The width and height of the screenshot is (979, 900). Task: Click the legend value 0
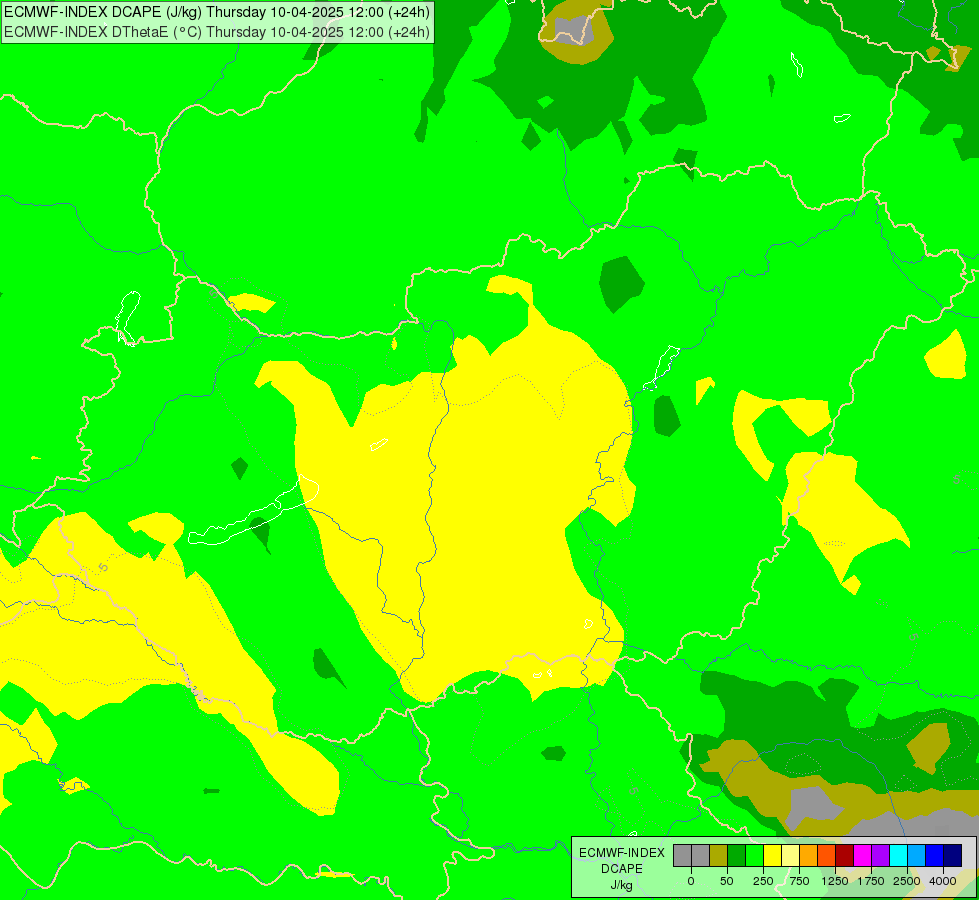691,881
